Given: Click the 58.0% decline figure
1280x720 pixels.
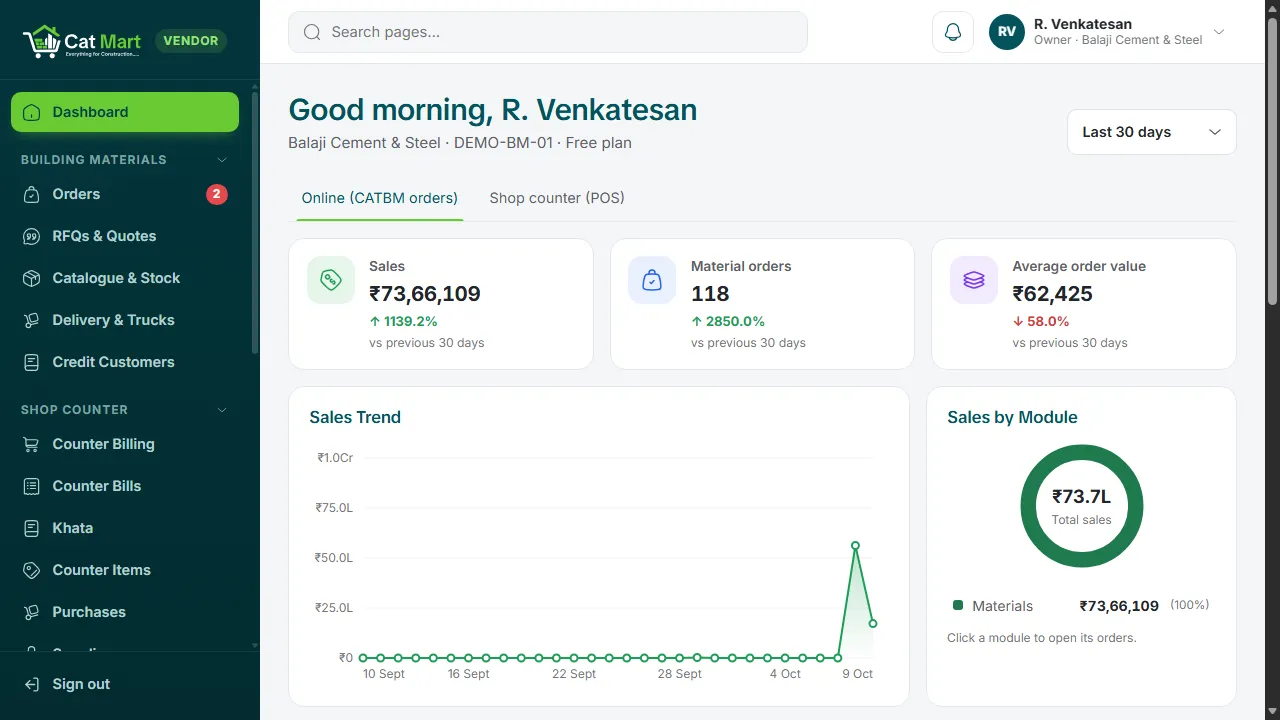Looking at the screenshot, I should click(x=1041, y=321).
